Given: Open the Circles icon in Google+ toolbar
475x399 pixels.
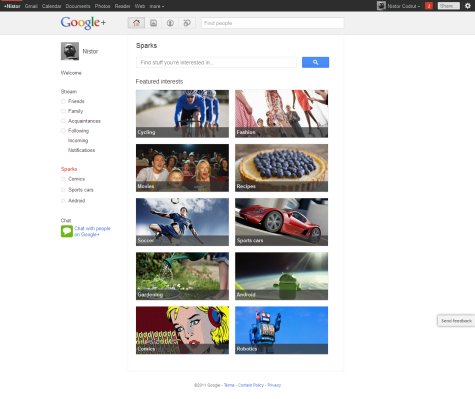Looking at the screenshot, I should click(187, 23).
